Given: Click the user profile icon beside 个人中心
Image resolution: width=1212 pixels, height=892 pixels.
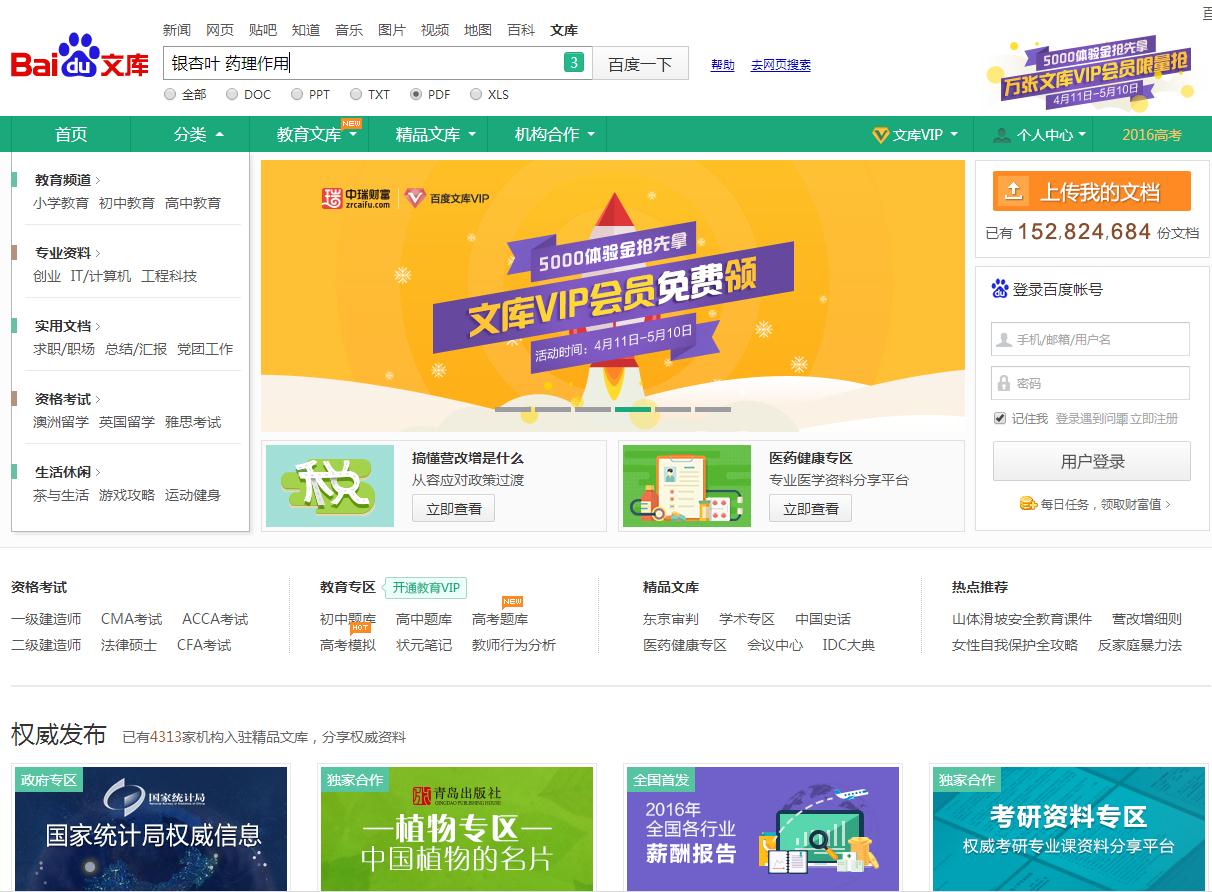Looking at the screenshot, I should point(1001,135).
